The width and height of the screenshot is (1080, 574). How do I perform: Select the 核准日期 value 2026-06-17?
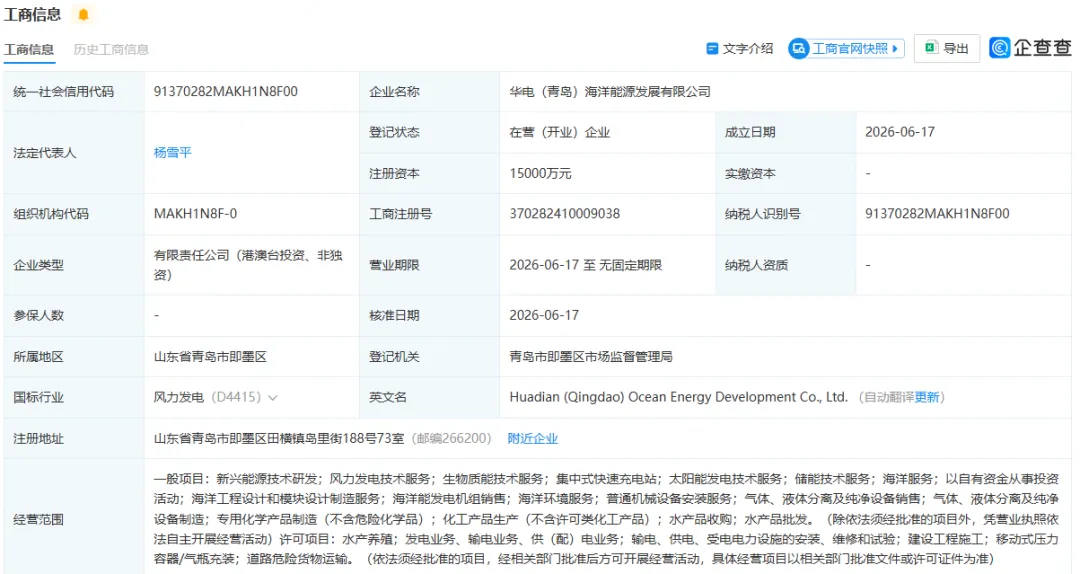pyautogui.click(x=543, y=315)
